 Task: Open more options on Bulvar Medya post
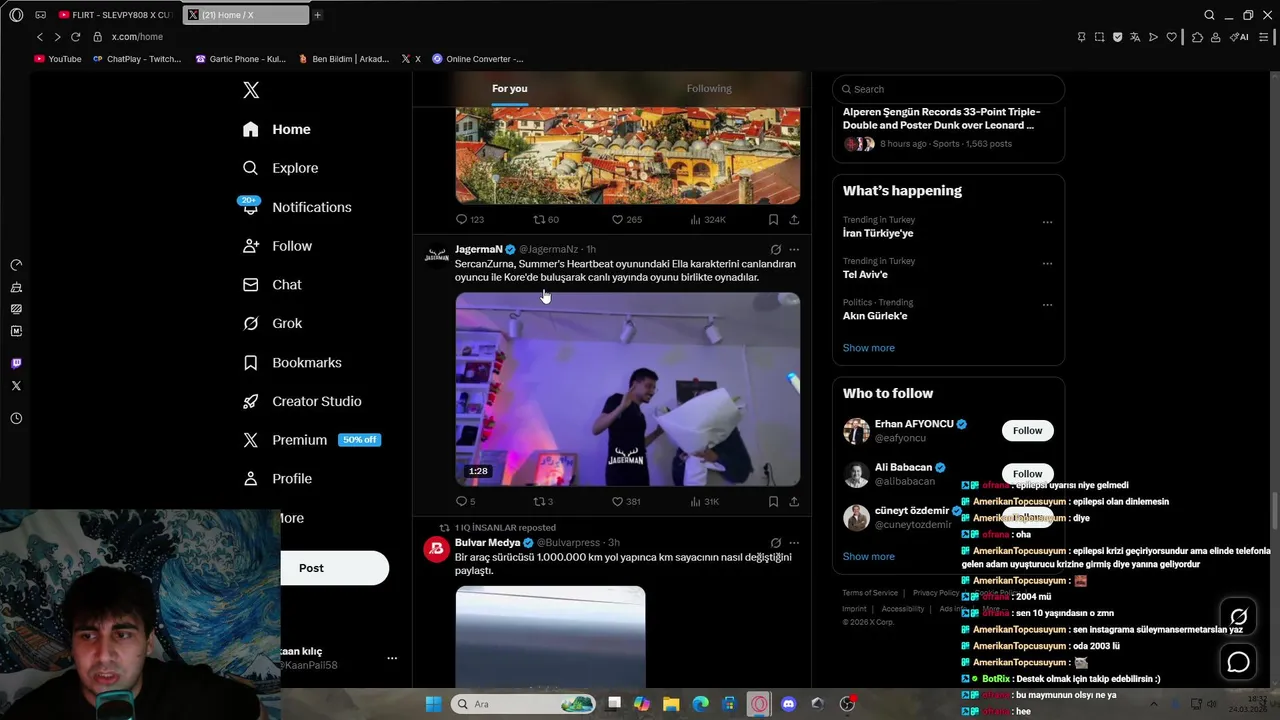[794, 543]
